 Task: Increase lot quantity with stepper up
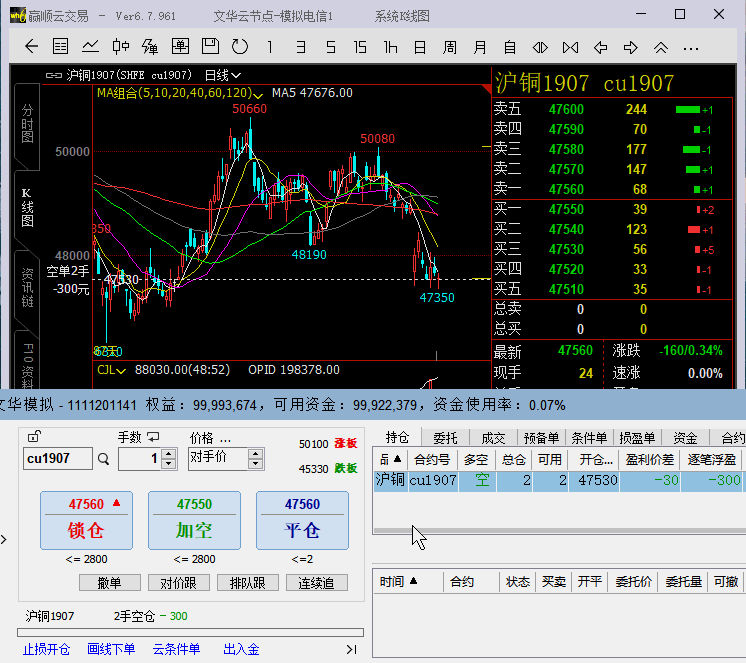point(168,454)
